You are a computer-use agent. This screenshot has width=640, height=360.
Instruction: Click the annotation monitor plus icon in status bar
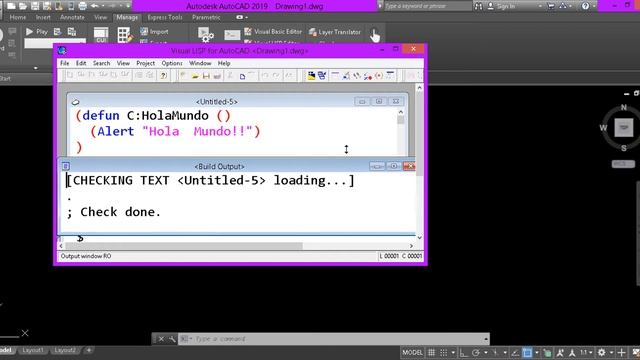pos(621,352)
